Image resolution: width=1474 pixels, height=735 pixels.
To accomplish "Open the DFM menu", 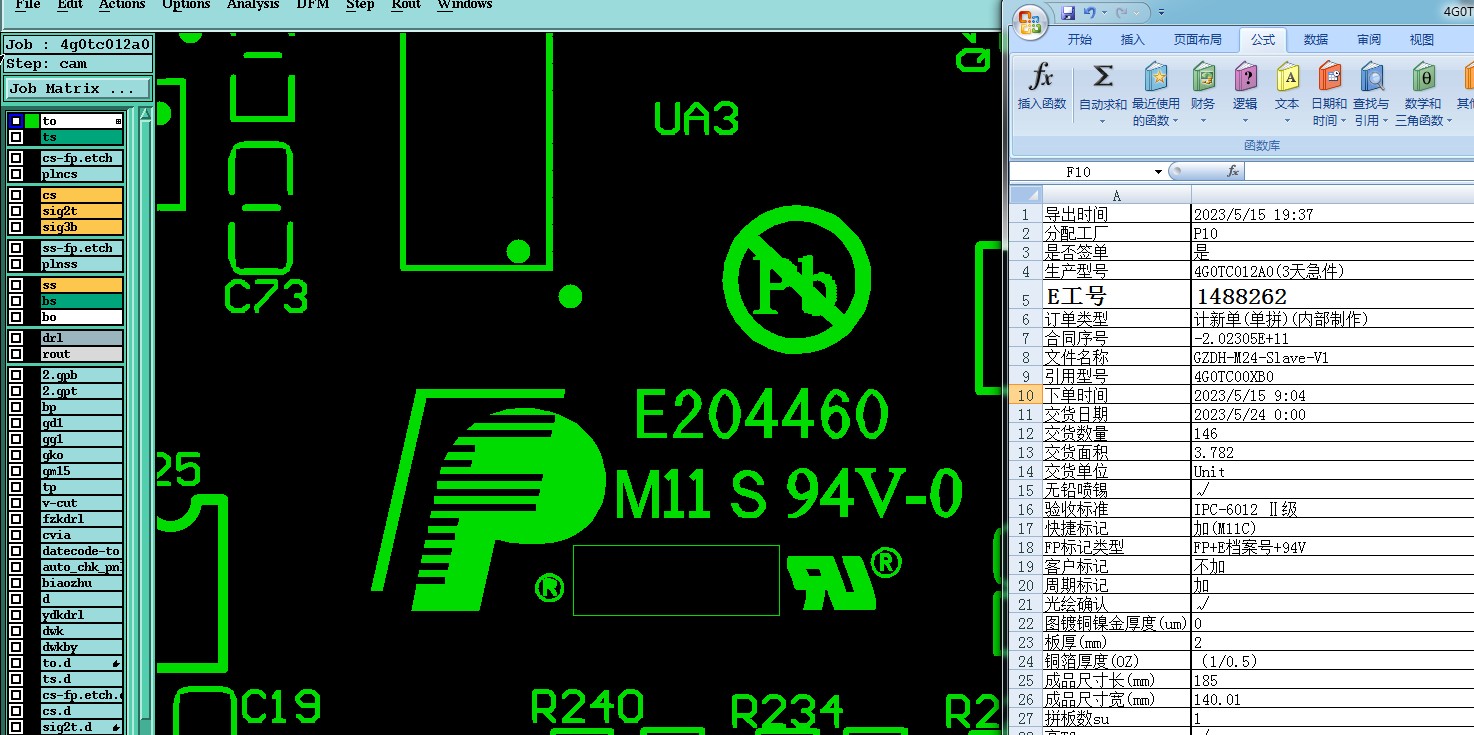I will tap(313, 5).
